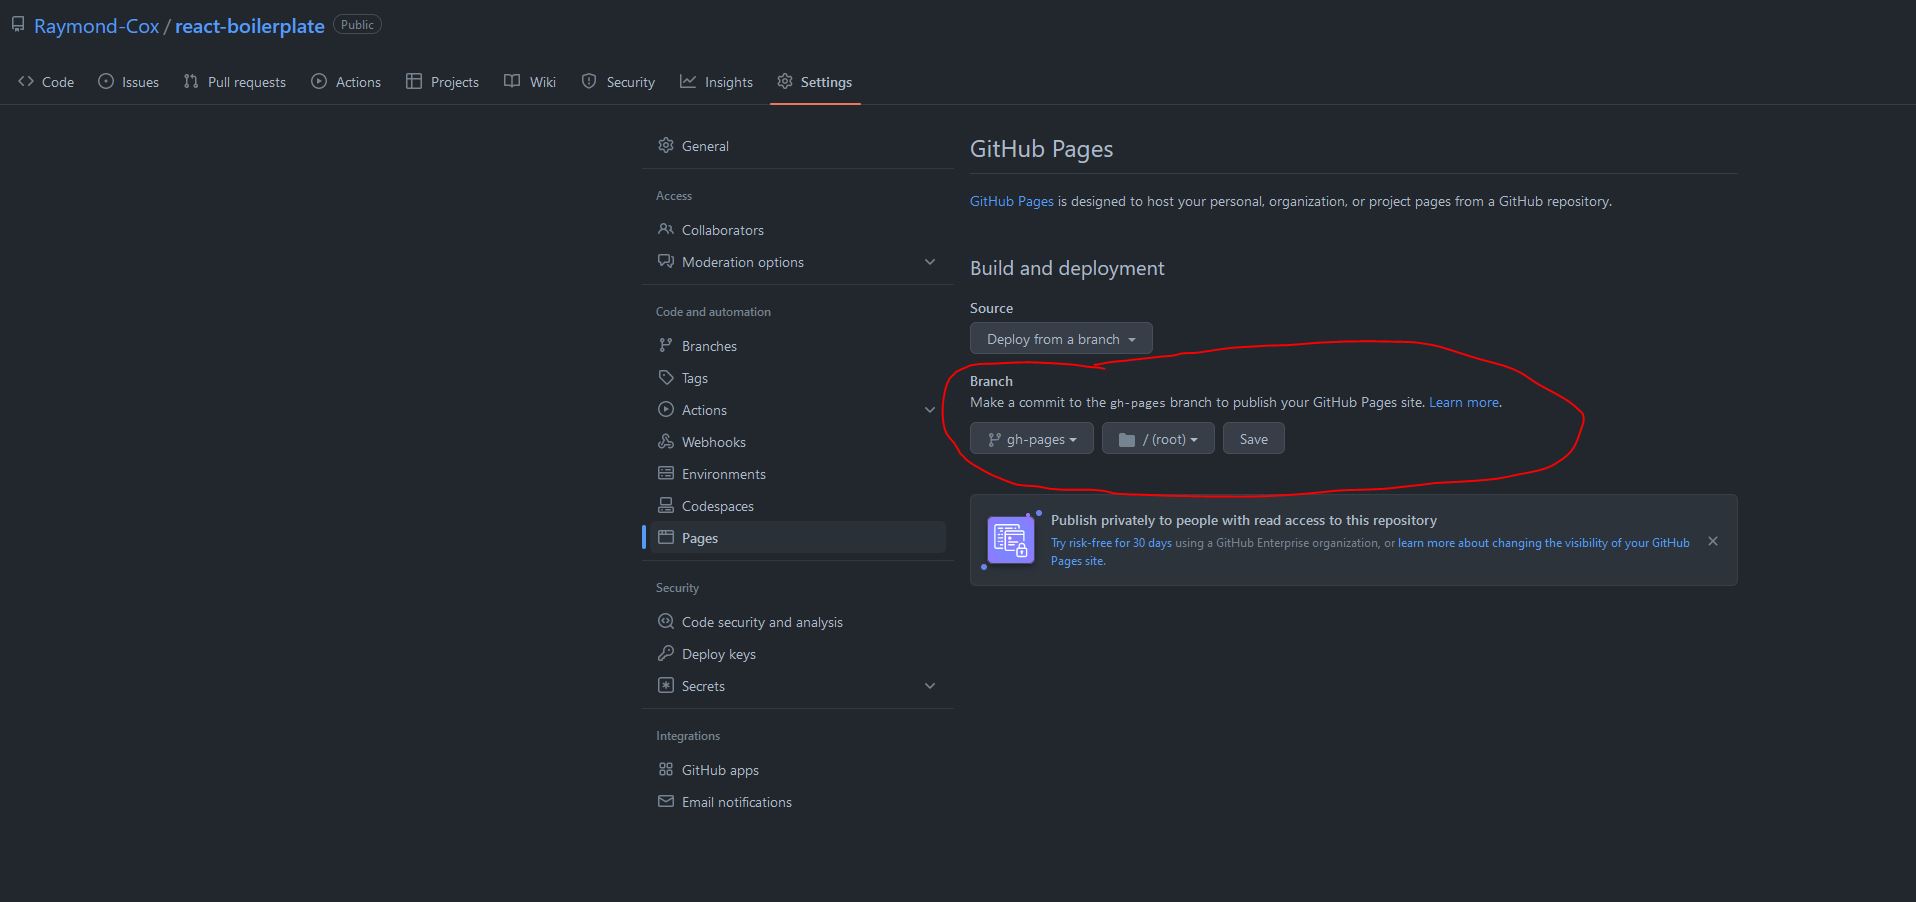This screenshot has width=1916, height=902.
Task: Open the gh-pages branch dropdown
Action: coord(1032,439)
